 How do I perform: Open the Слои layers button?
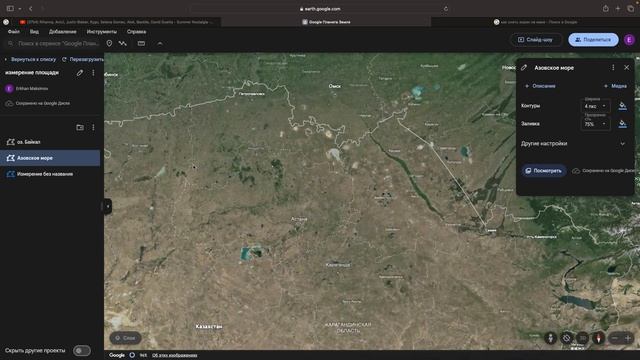coord(125,338)
